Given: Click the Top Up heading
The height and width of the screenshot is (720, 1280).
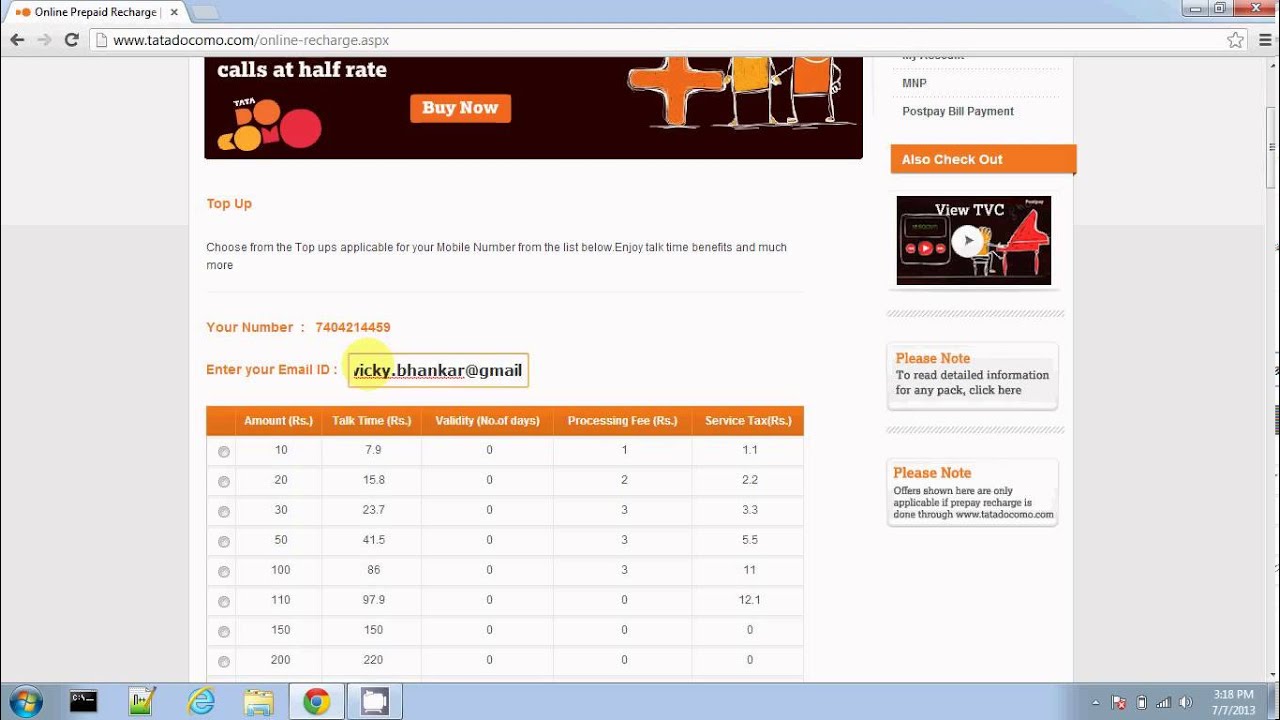Looking at the screenshot, I should pyautogui.click(x=229, y=203).
